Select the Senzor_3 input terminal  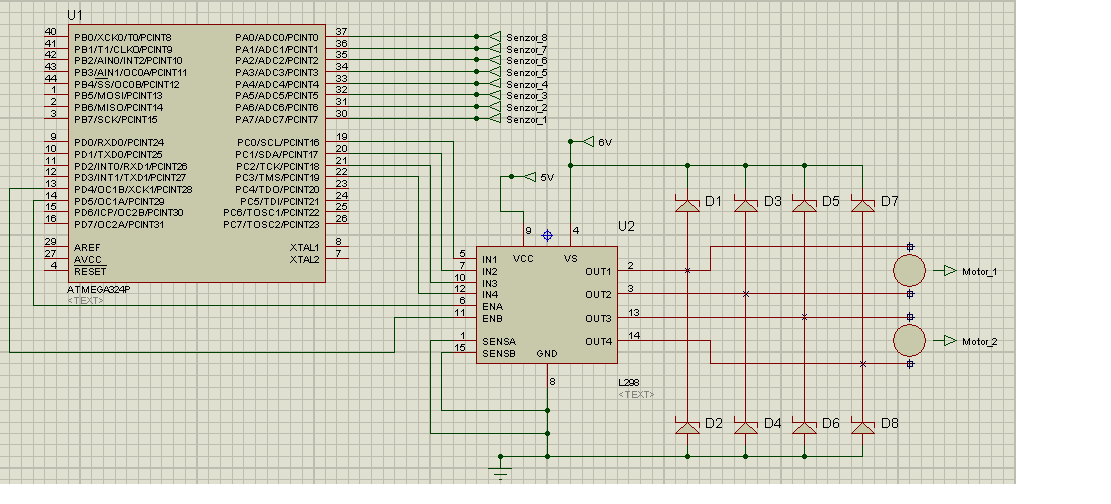495,96
